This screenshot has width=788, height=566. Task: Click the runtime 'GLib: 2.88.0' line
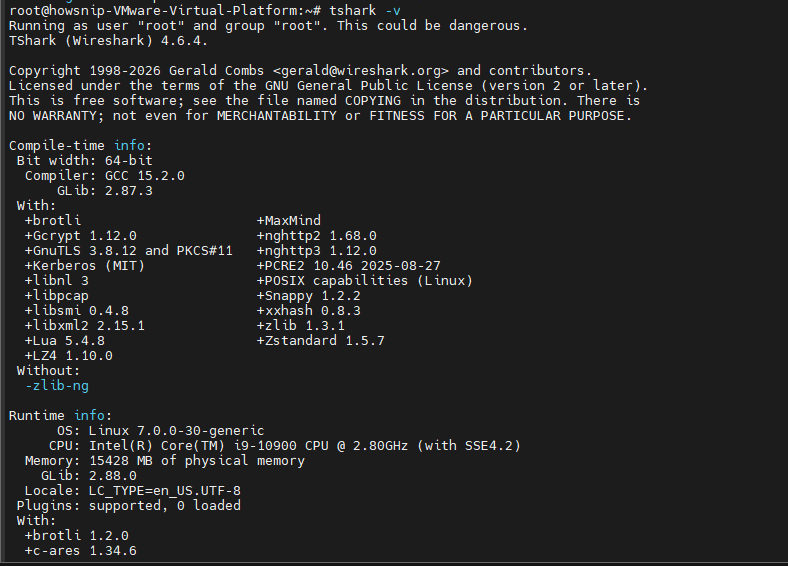88,476
